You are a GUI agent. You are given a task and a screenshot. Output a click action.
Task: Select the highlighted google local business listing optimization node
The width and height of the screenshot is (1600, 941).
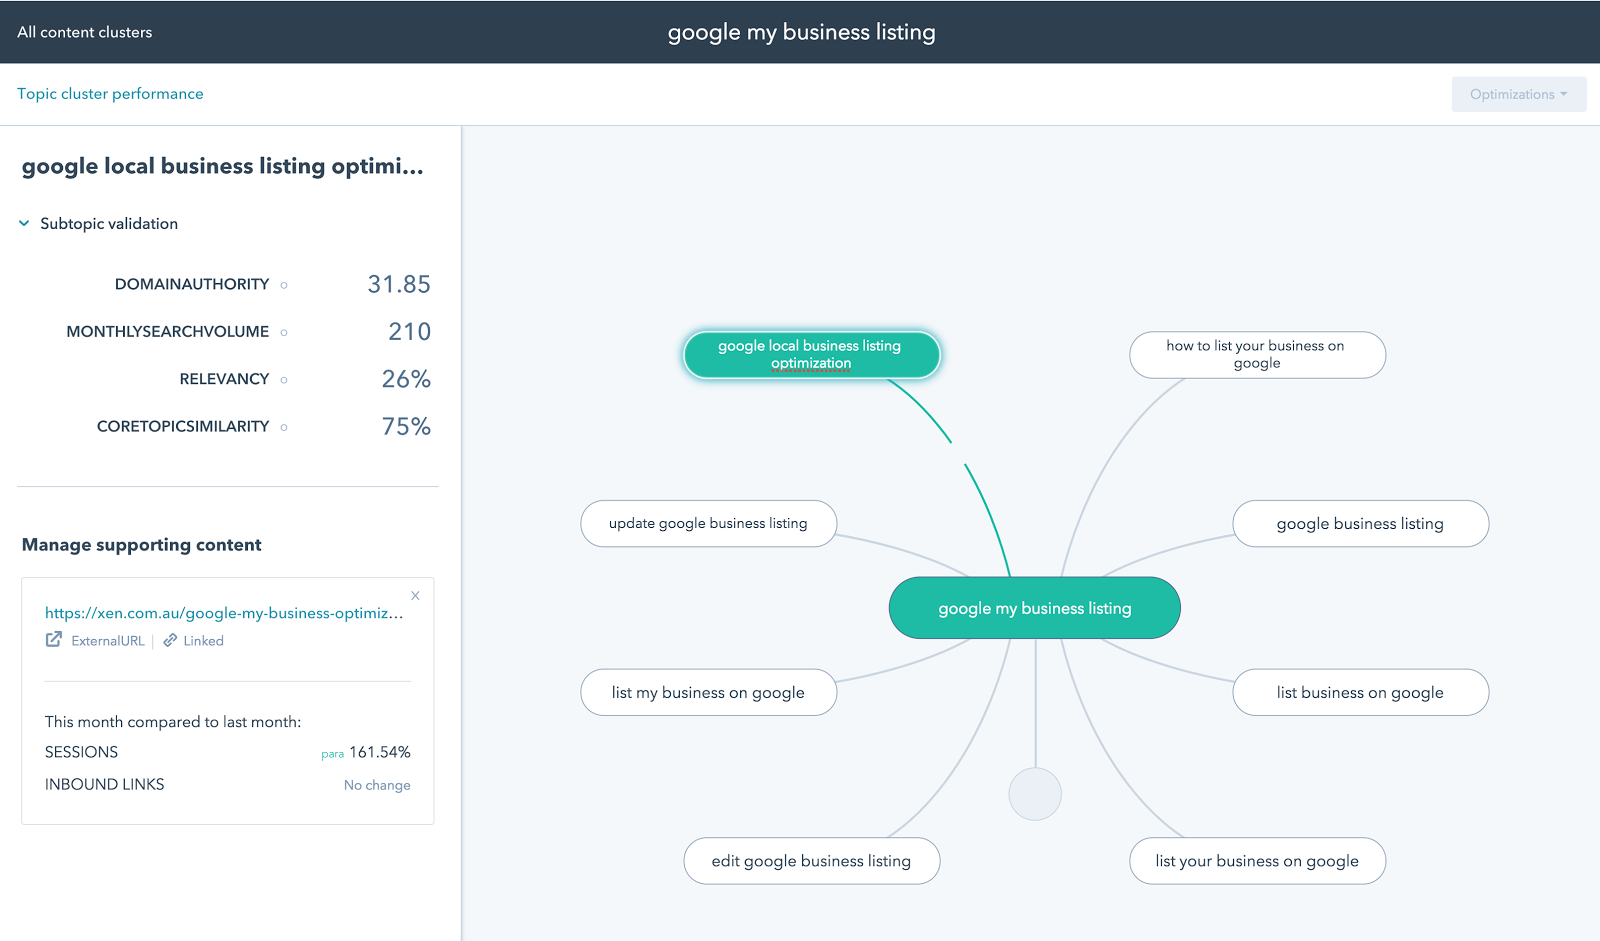pos(811,354)
